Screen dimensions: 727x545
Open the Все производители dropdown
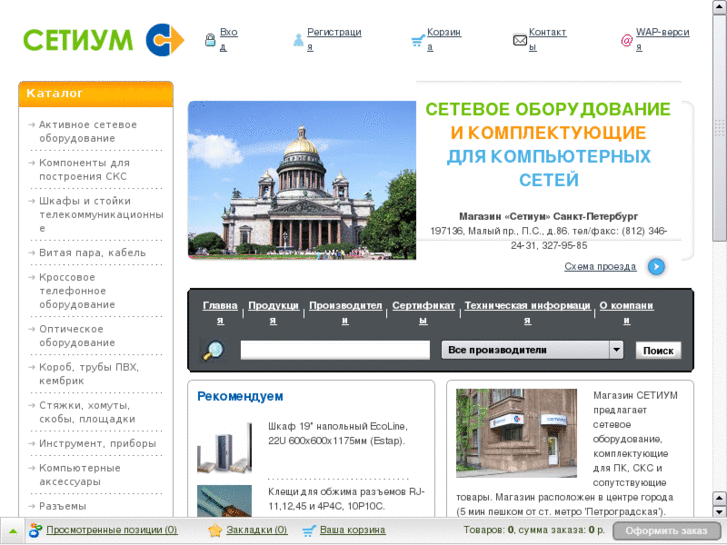point(532,350)
